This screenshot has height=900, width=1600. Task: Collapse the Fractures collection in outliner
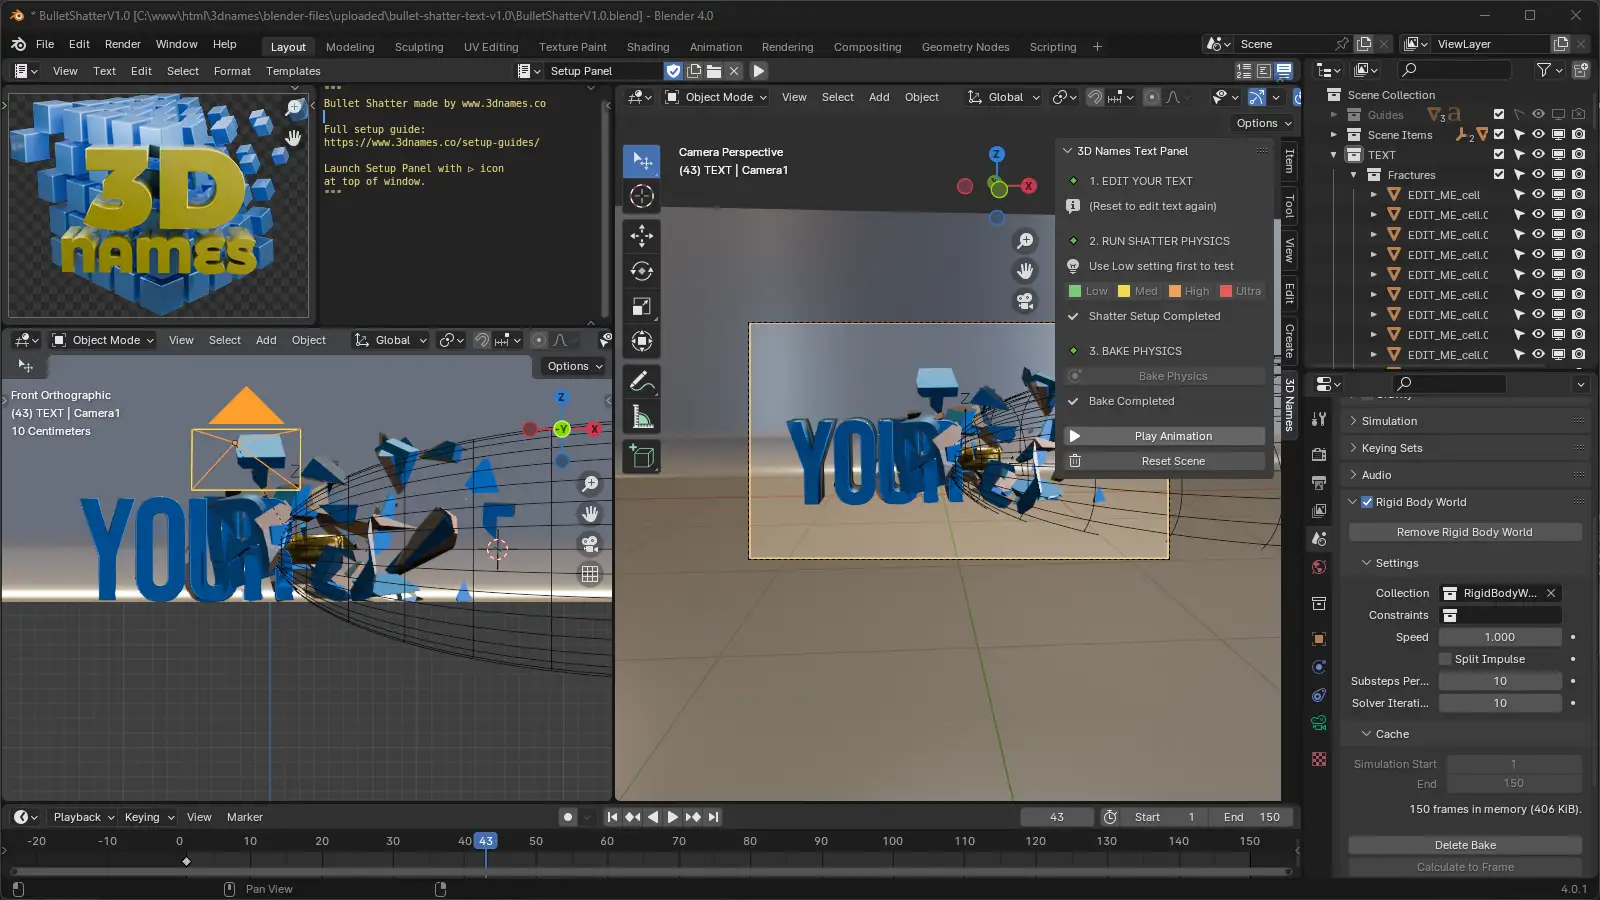[x=1354, y=175]
